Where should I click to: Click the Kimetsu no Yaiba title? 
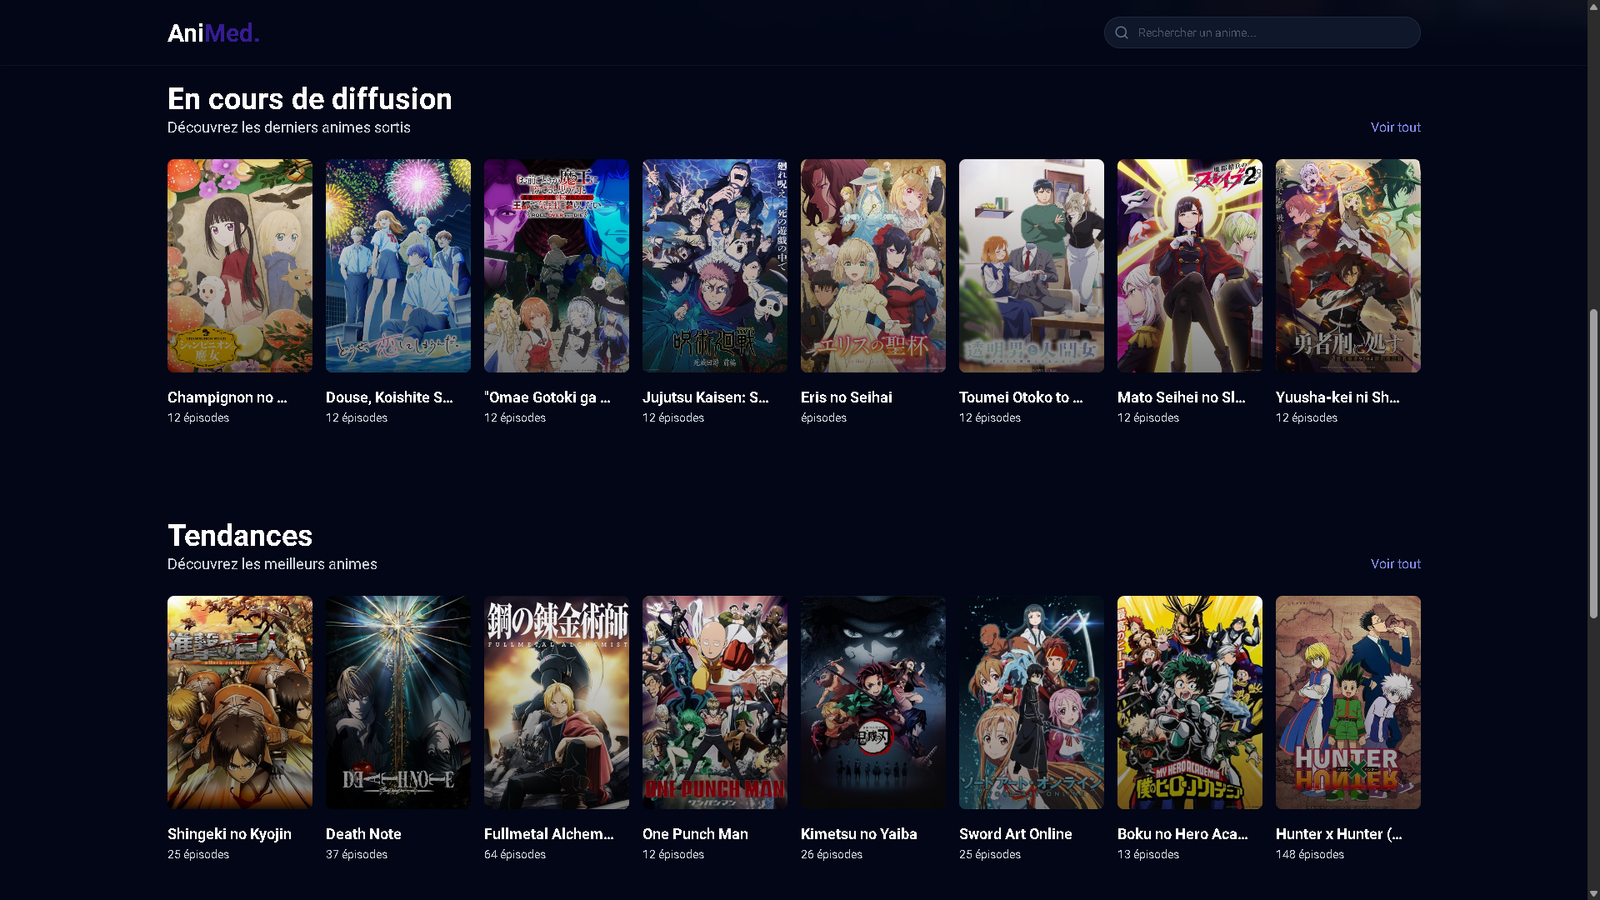tap(858, 834)
